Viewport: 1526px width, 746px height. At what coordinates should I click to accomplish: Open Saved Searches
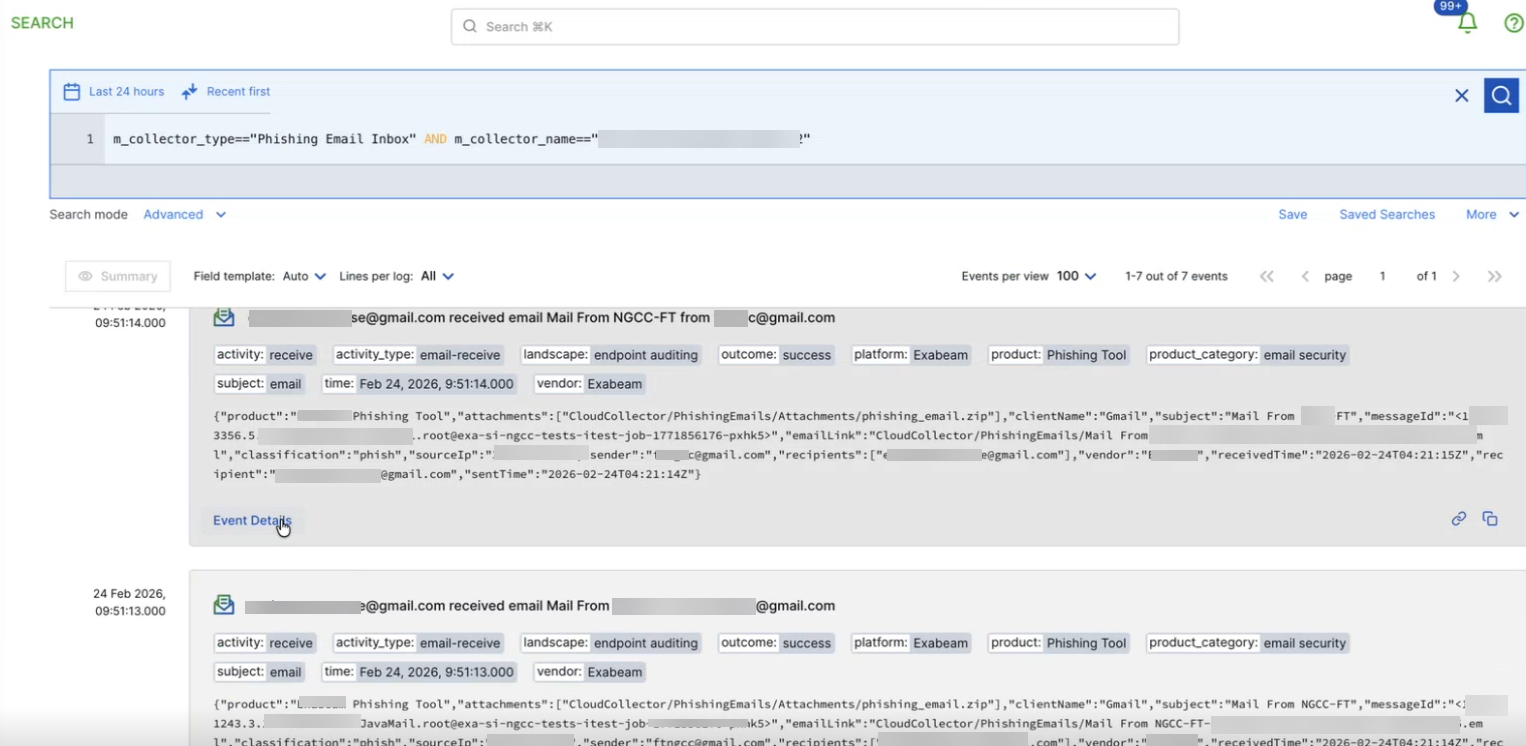pyautogui.click(x=1387, y=214)
